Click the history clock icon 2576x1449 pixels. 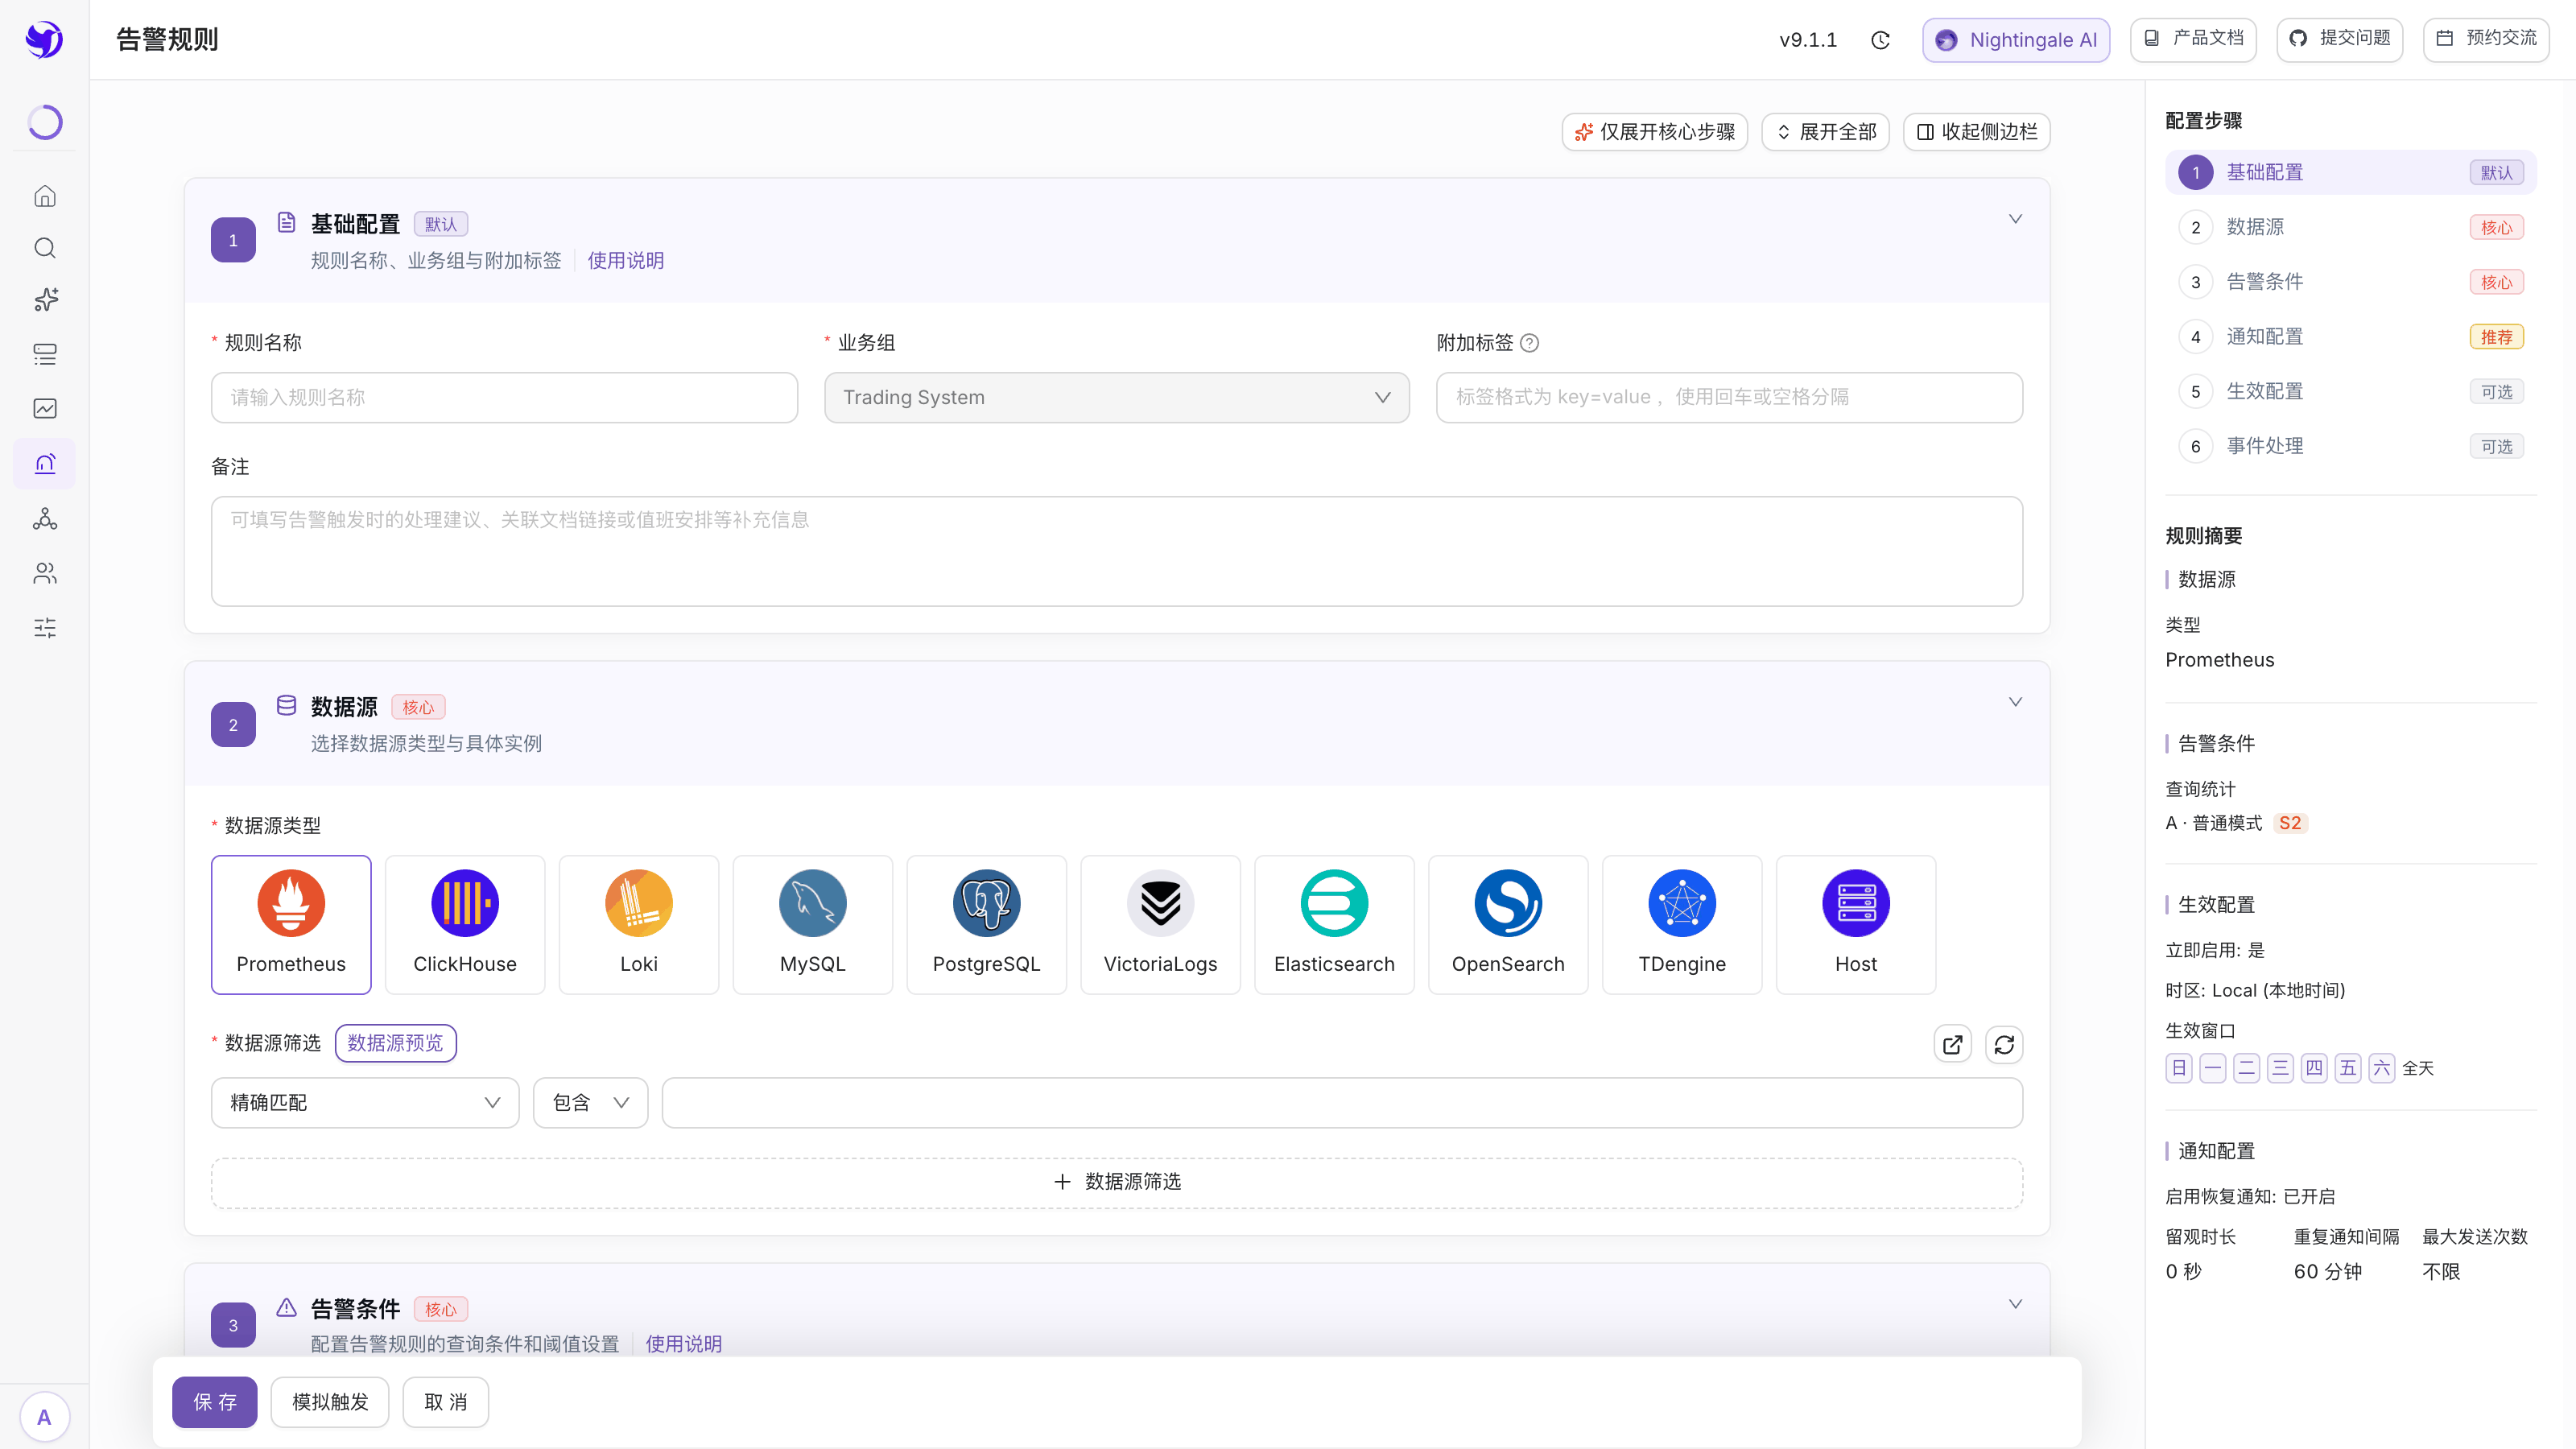coord(1880,40)
